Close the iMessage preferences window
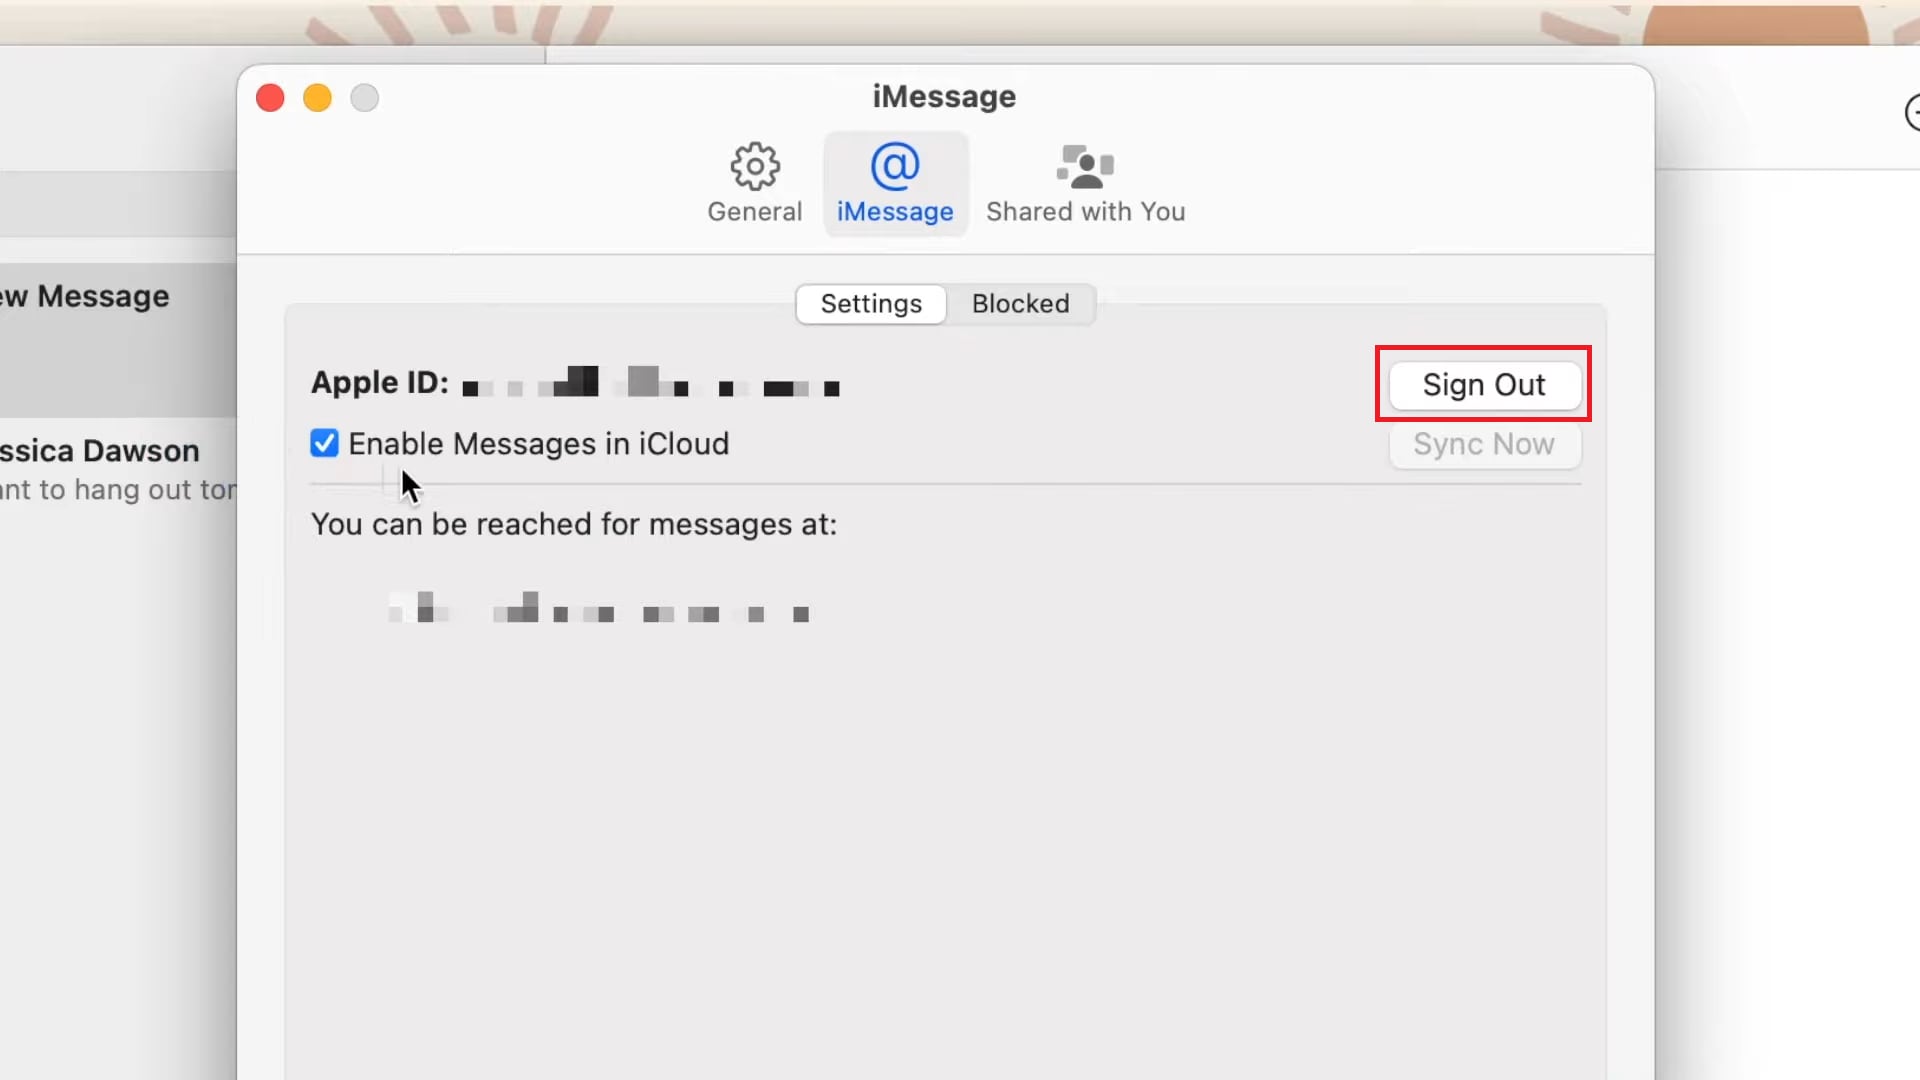1920x1080 pixels. [270, 98]
